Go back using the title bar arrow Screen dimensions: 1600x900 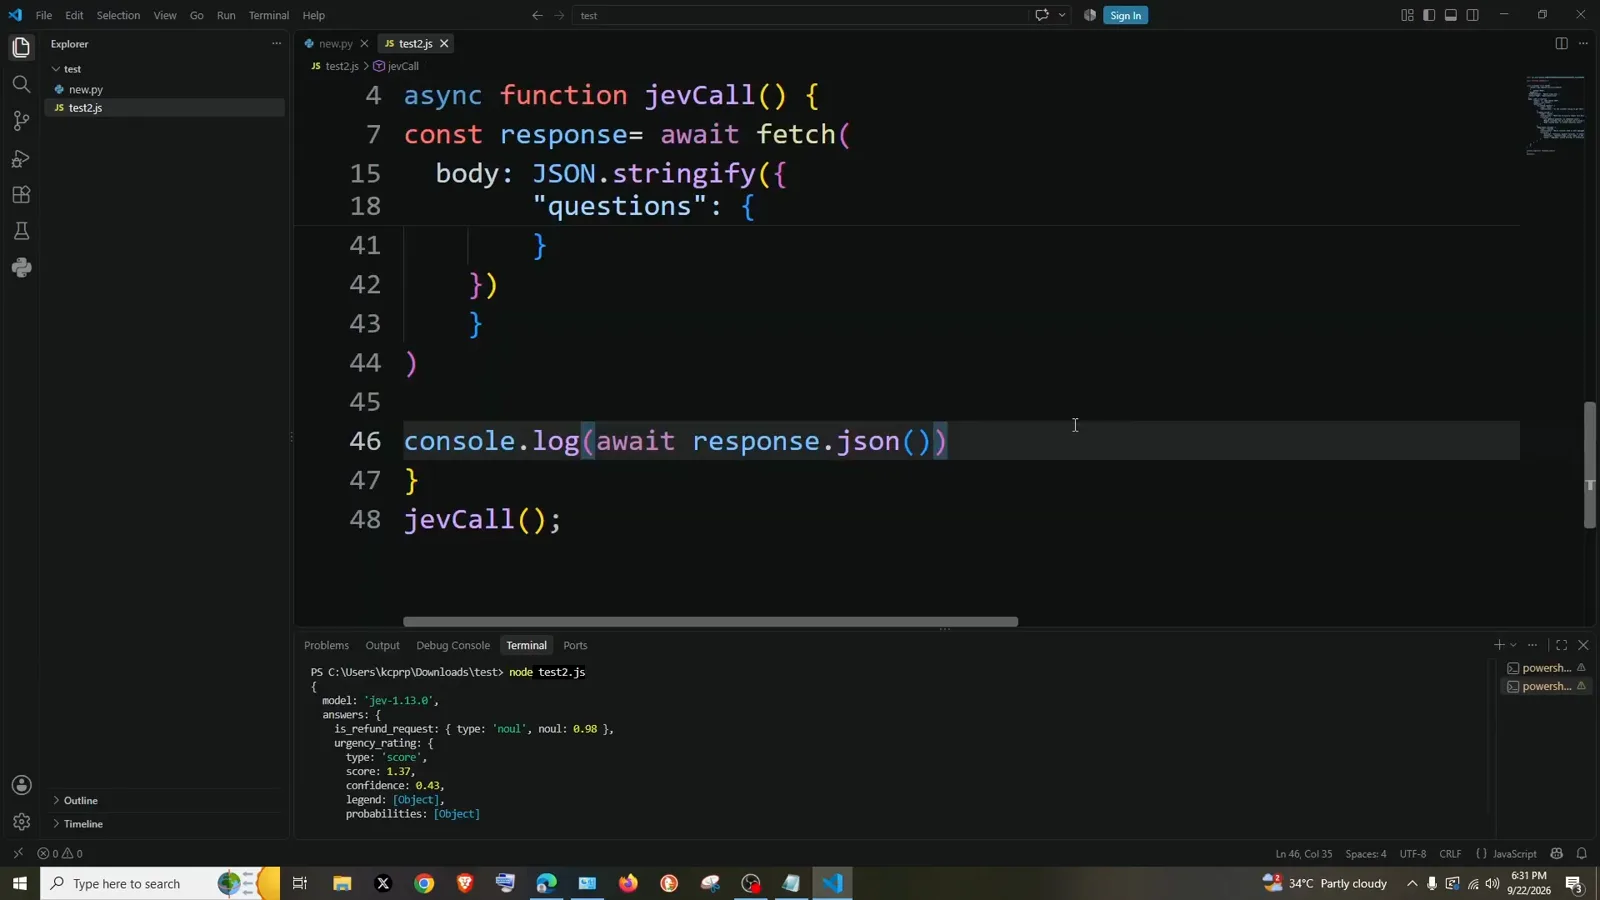[x=537, y=15]
